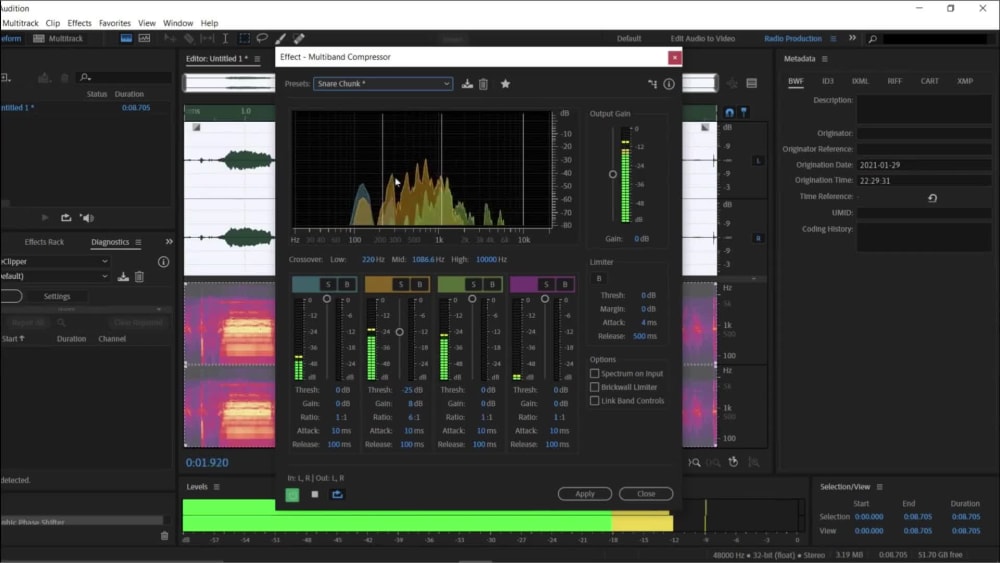Open the Effects menu

tap(79, 23)
